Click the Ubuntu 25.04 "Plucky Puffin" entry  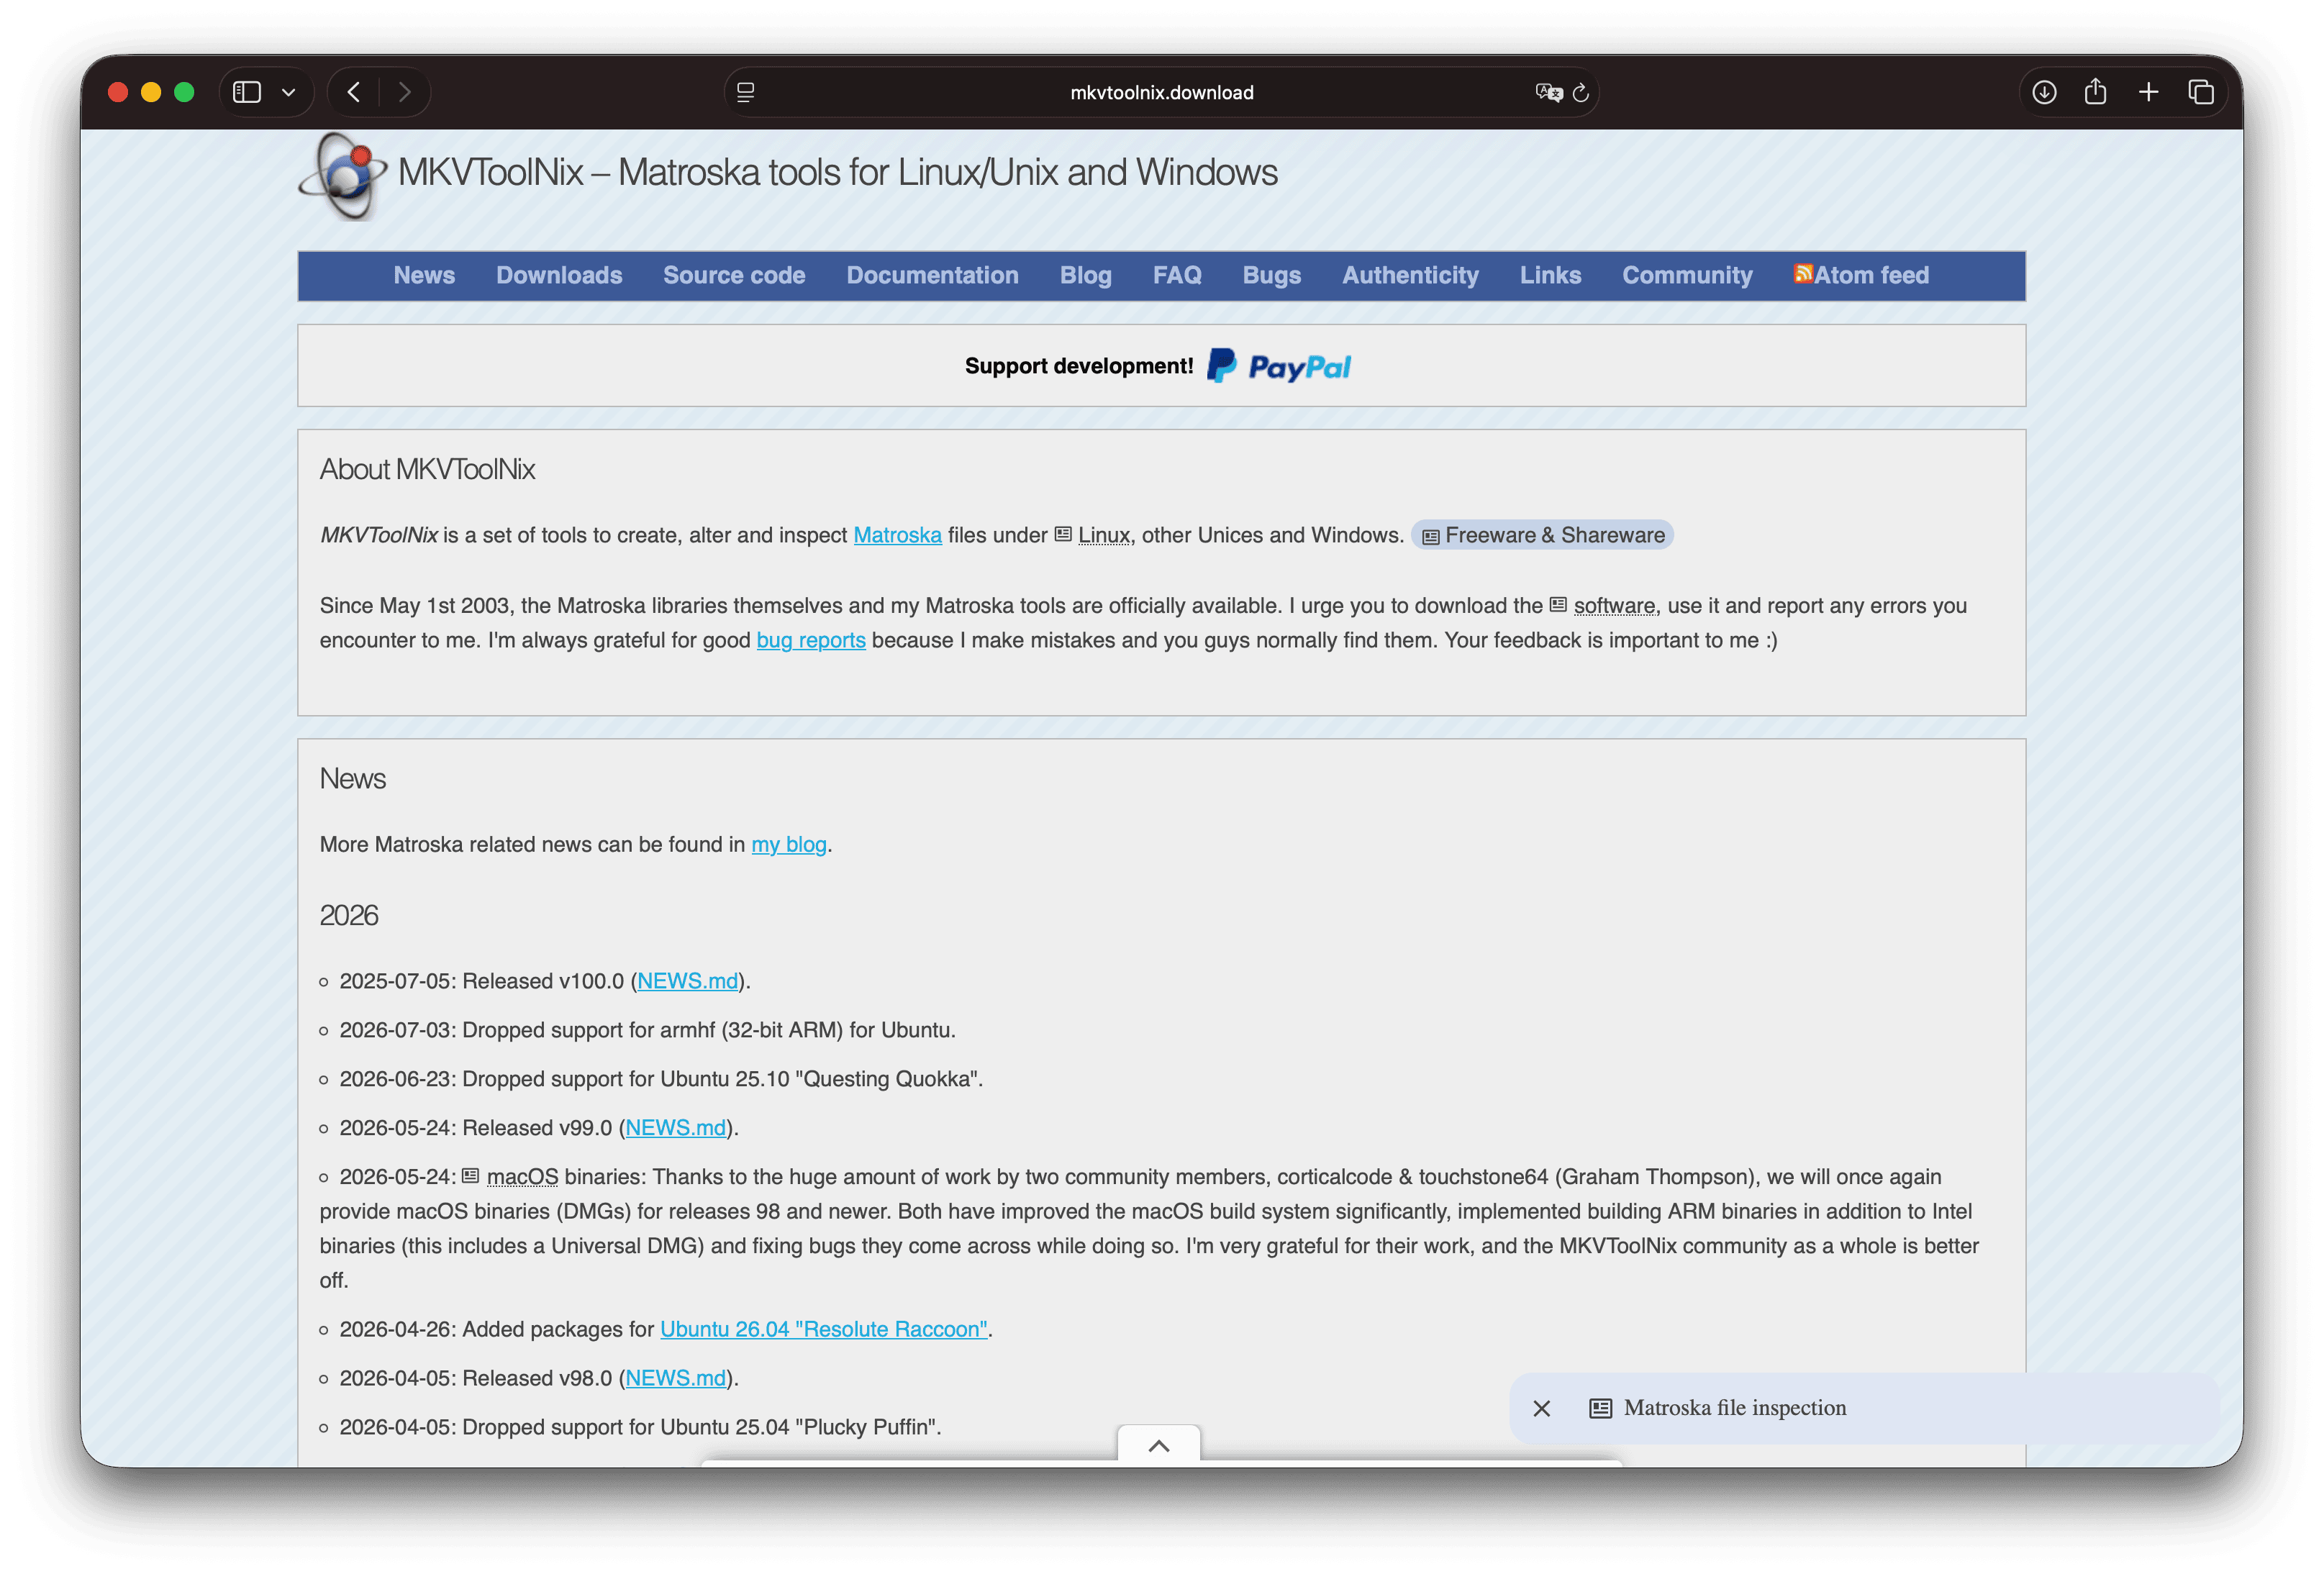[x=640, y=1427]
